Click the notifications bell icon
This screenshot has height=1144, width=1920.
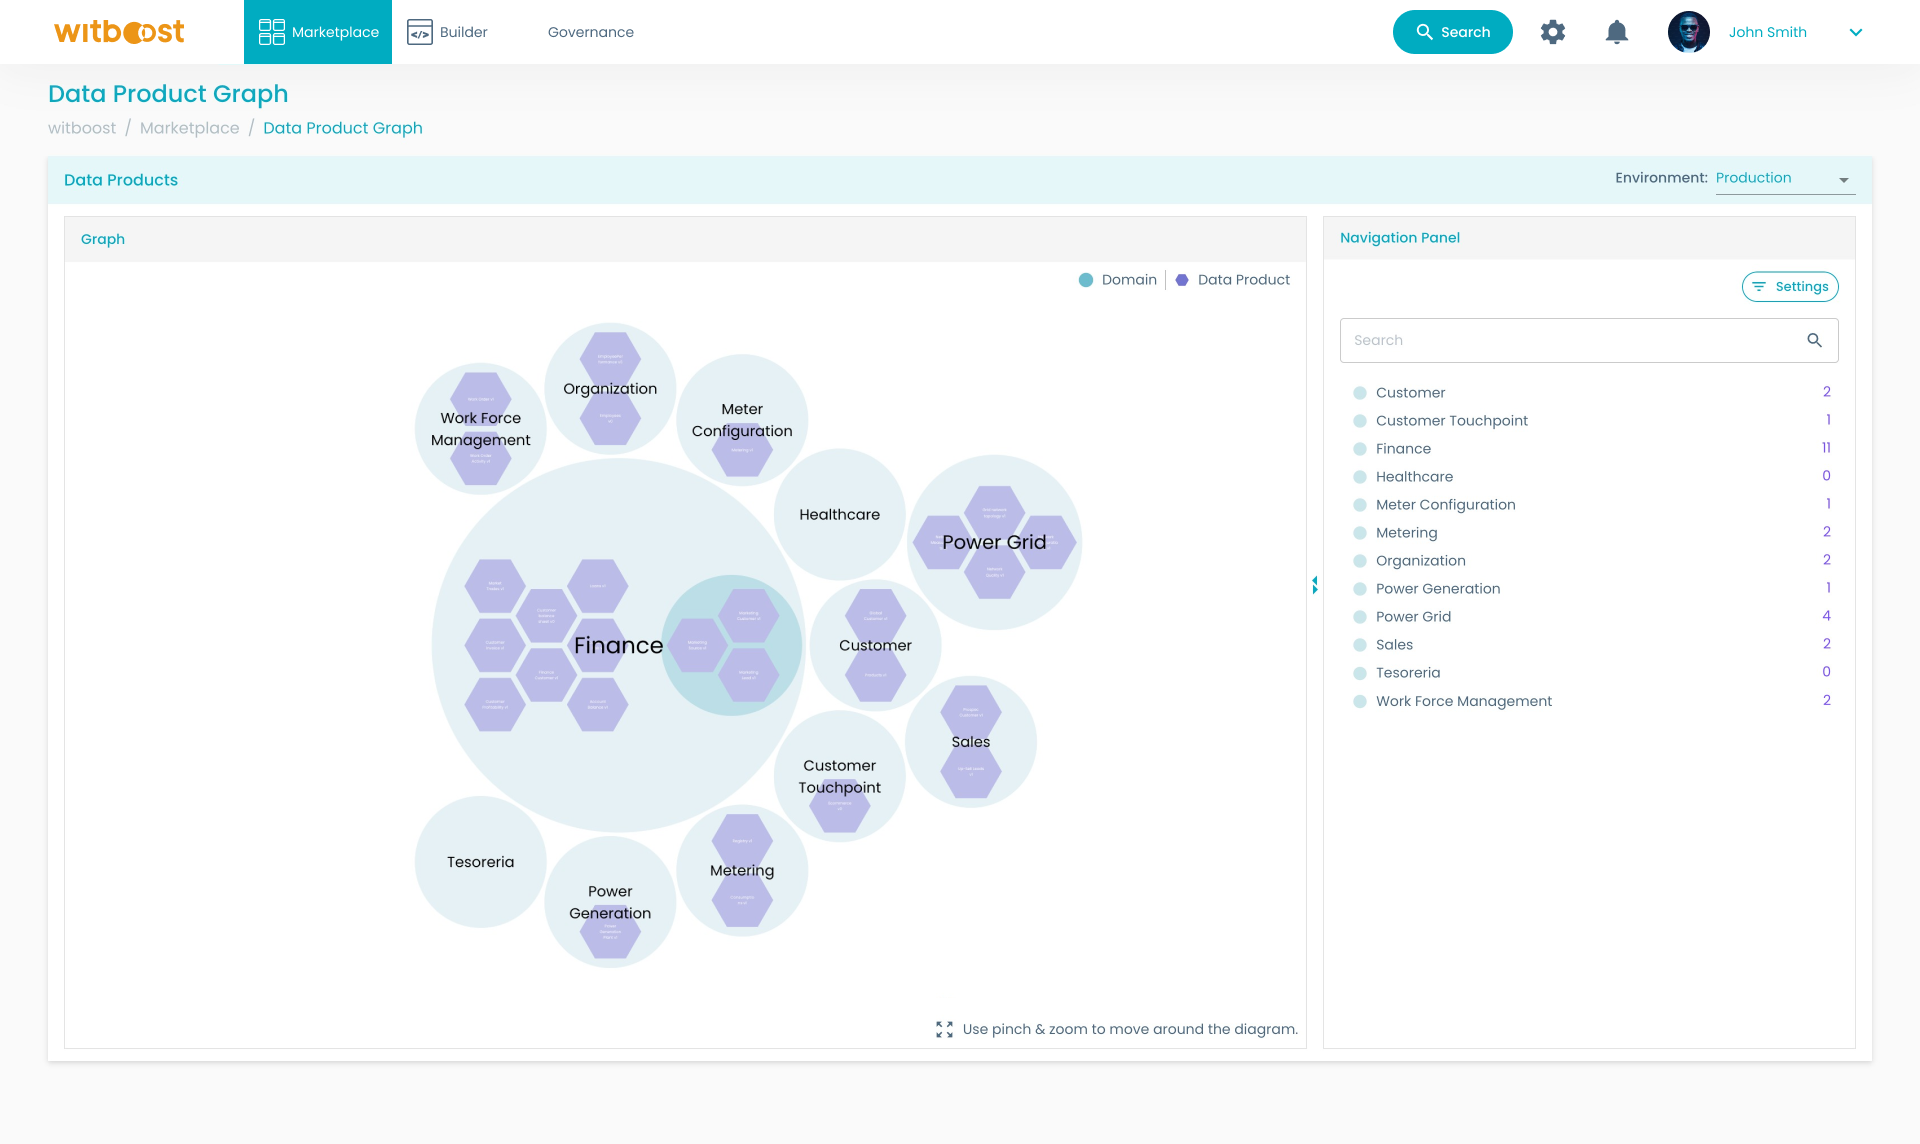tap(1616, 32)
